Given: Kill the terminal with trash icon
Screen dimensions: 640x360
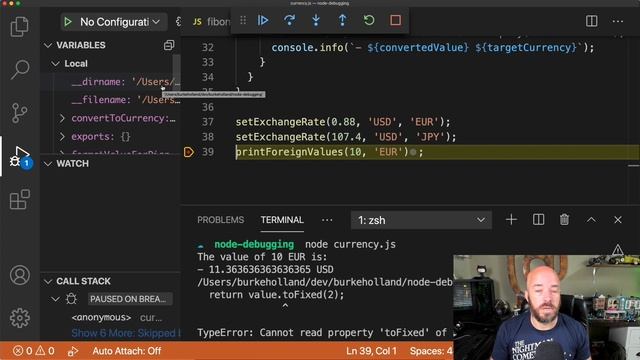Looking at the screenshot, I should pos(564,220).
